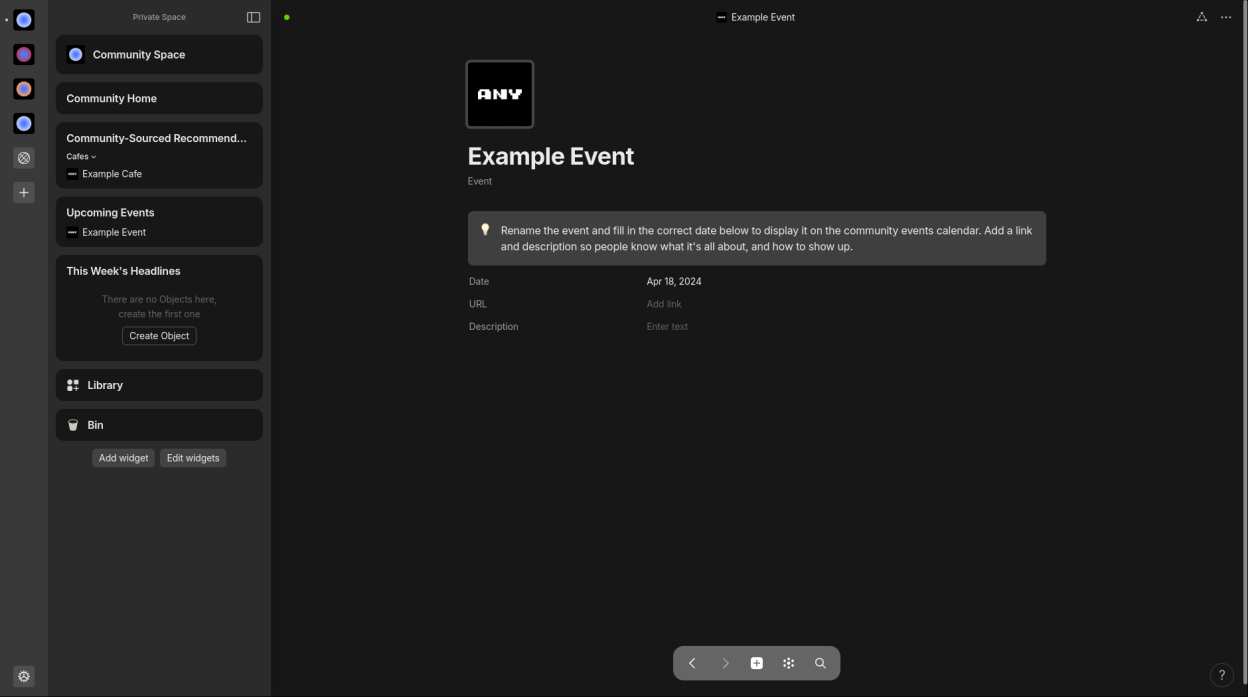Open the graph from the bottom navigation dots icon
Screen dimensions: 1248x697
pos(789,663)
